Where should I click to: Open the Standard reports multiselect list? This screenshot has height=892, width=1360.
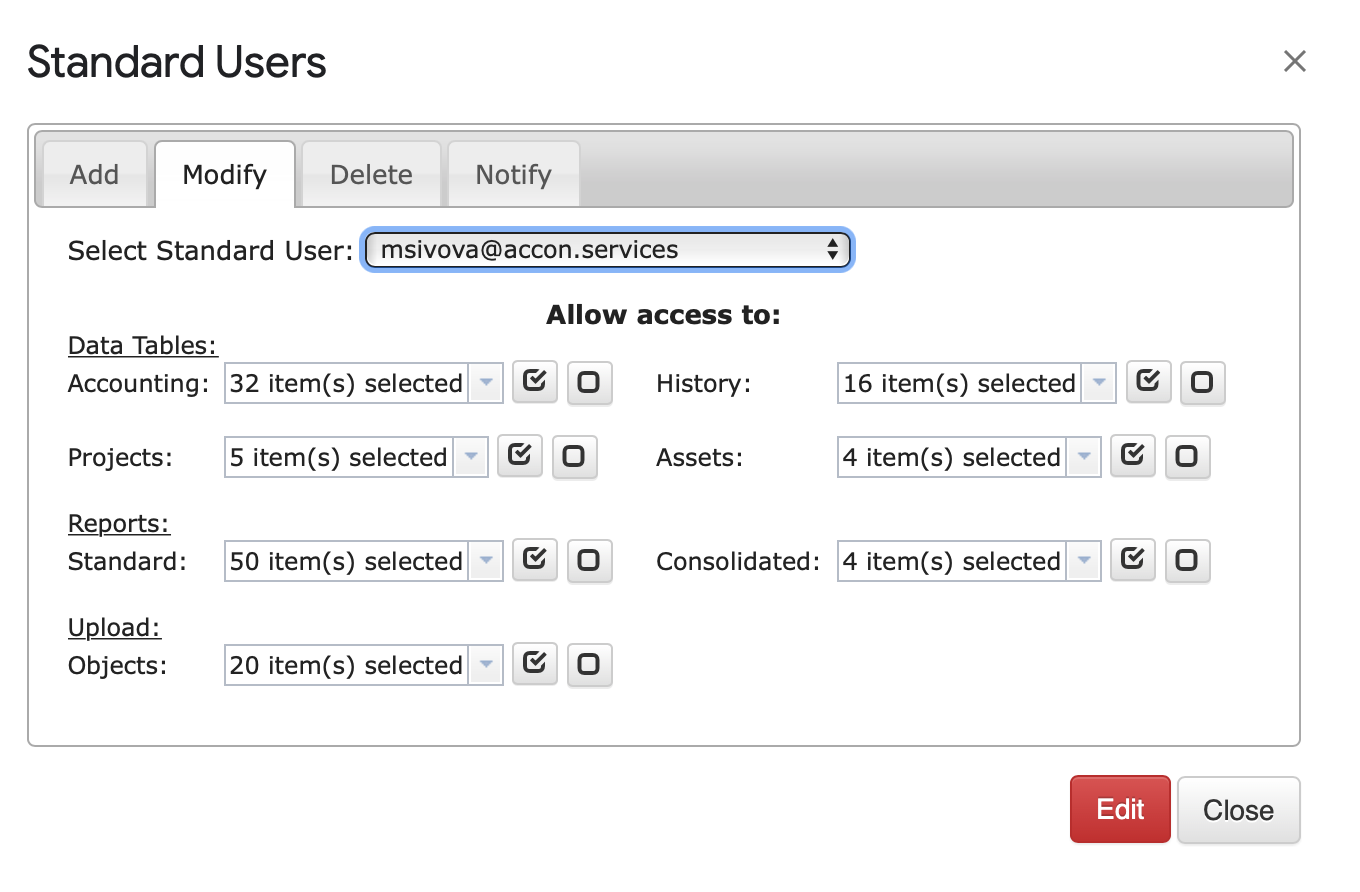click(x=364, y=561)
